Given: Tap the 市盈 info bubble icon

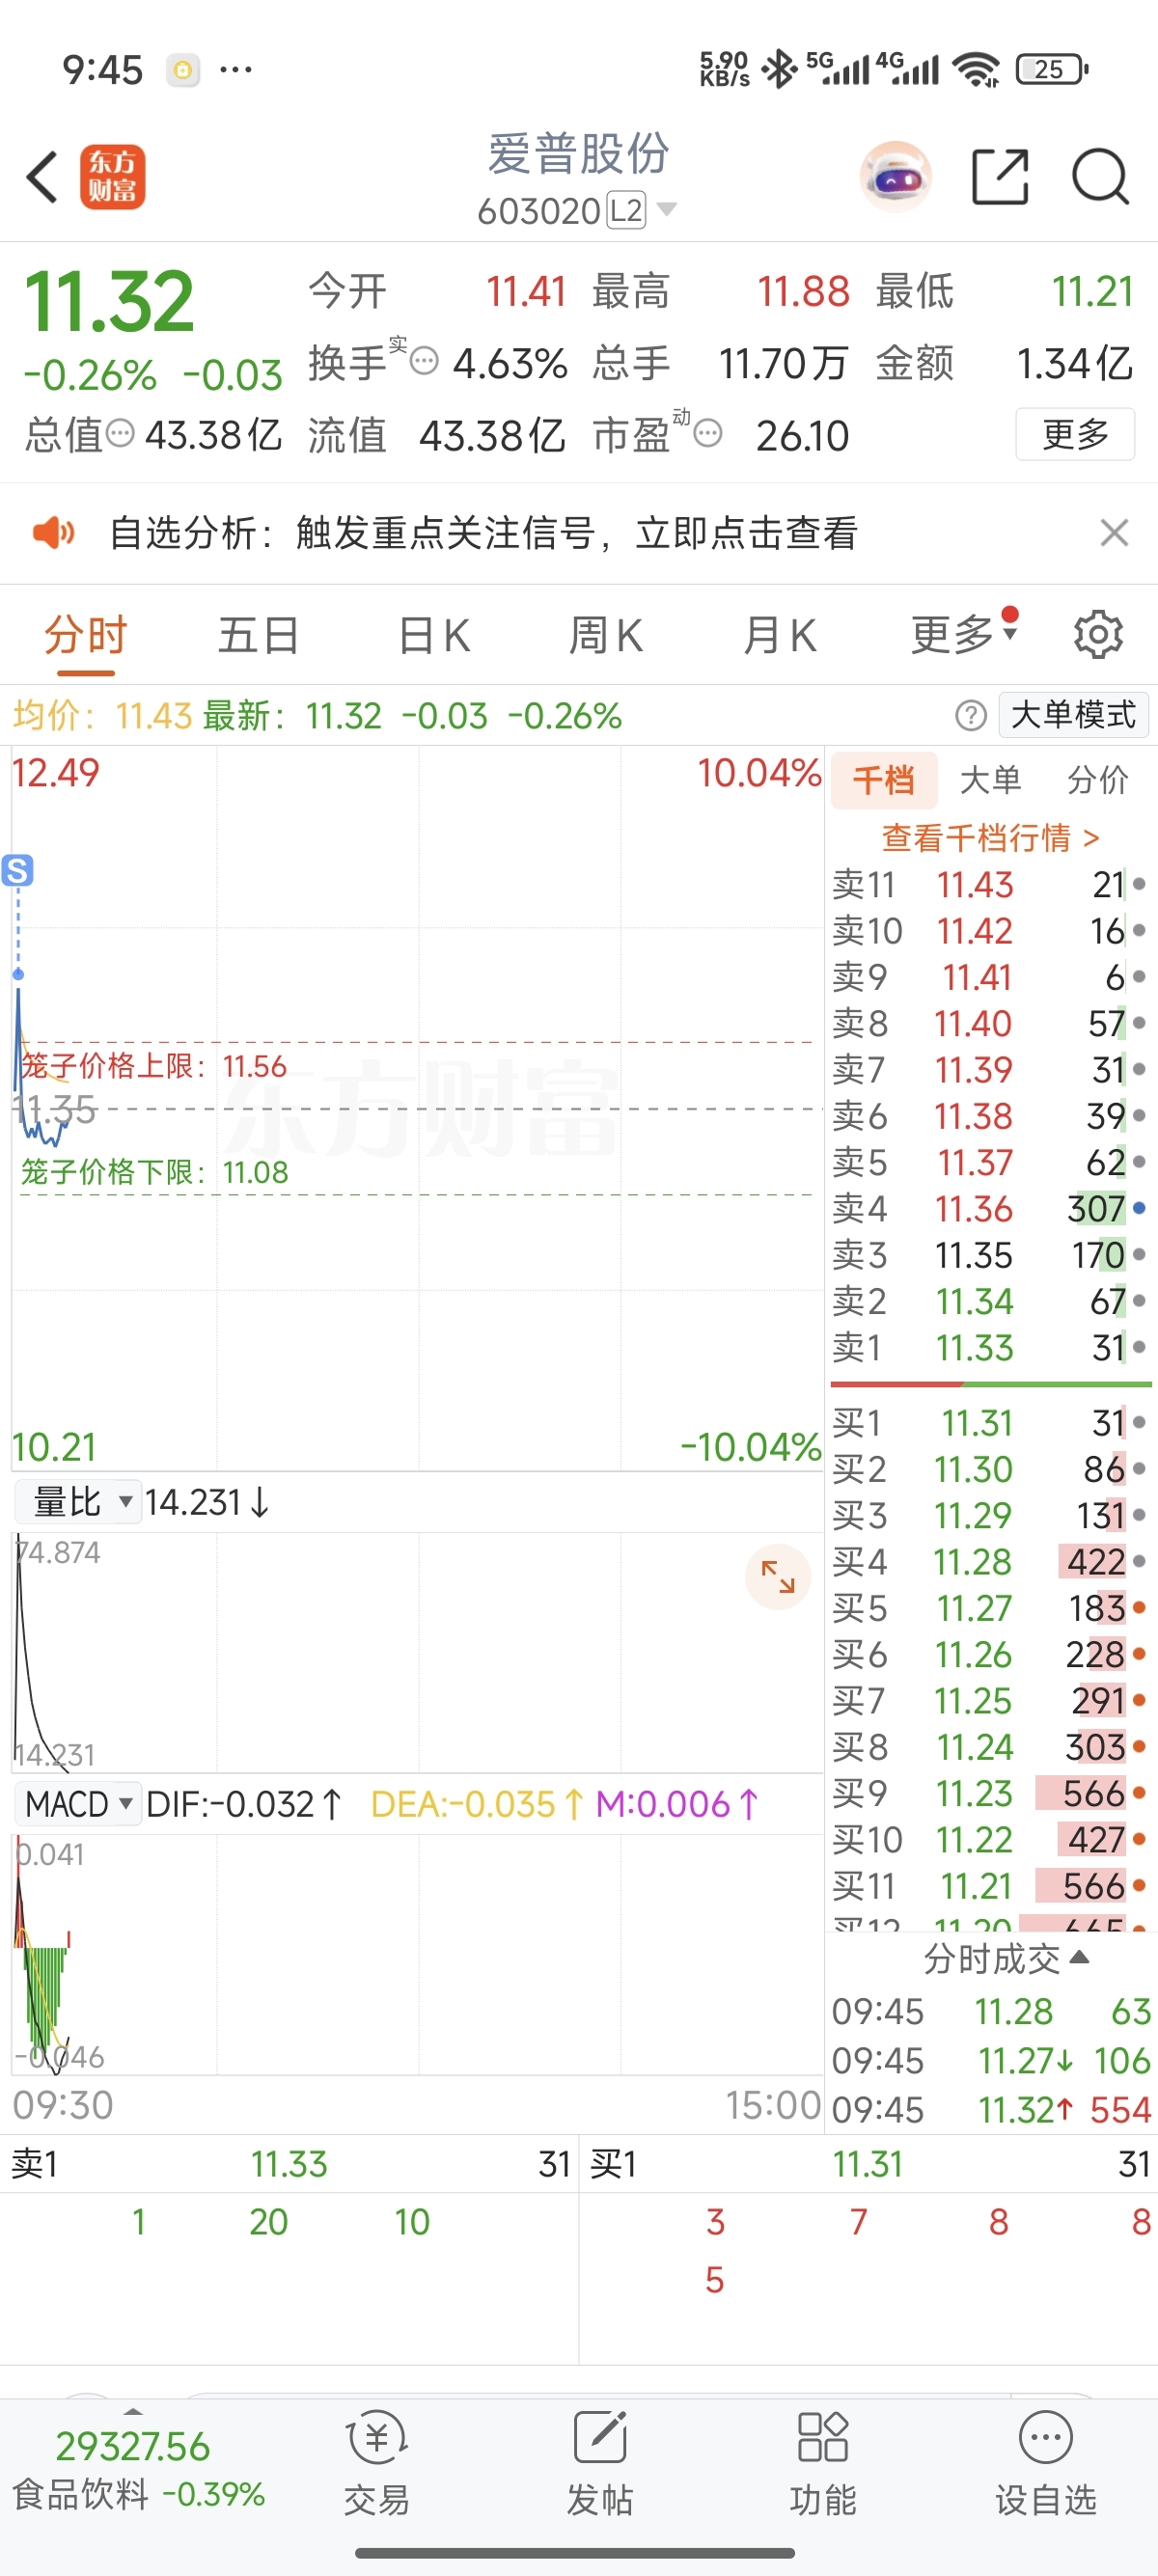Looking at the screenshot, I should click(707, 433).
